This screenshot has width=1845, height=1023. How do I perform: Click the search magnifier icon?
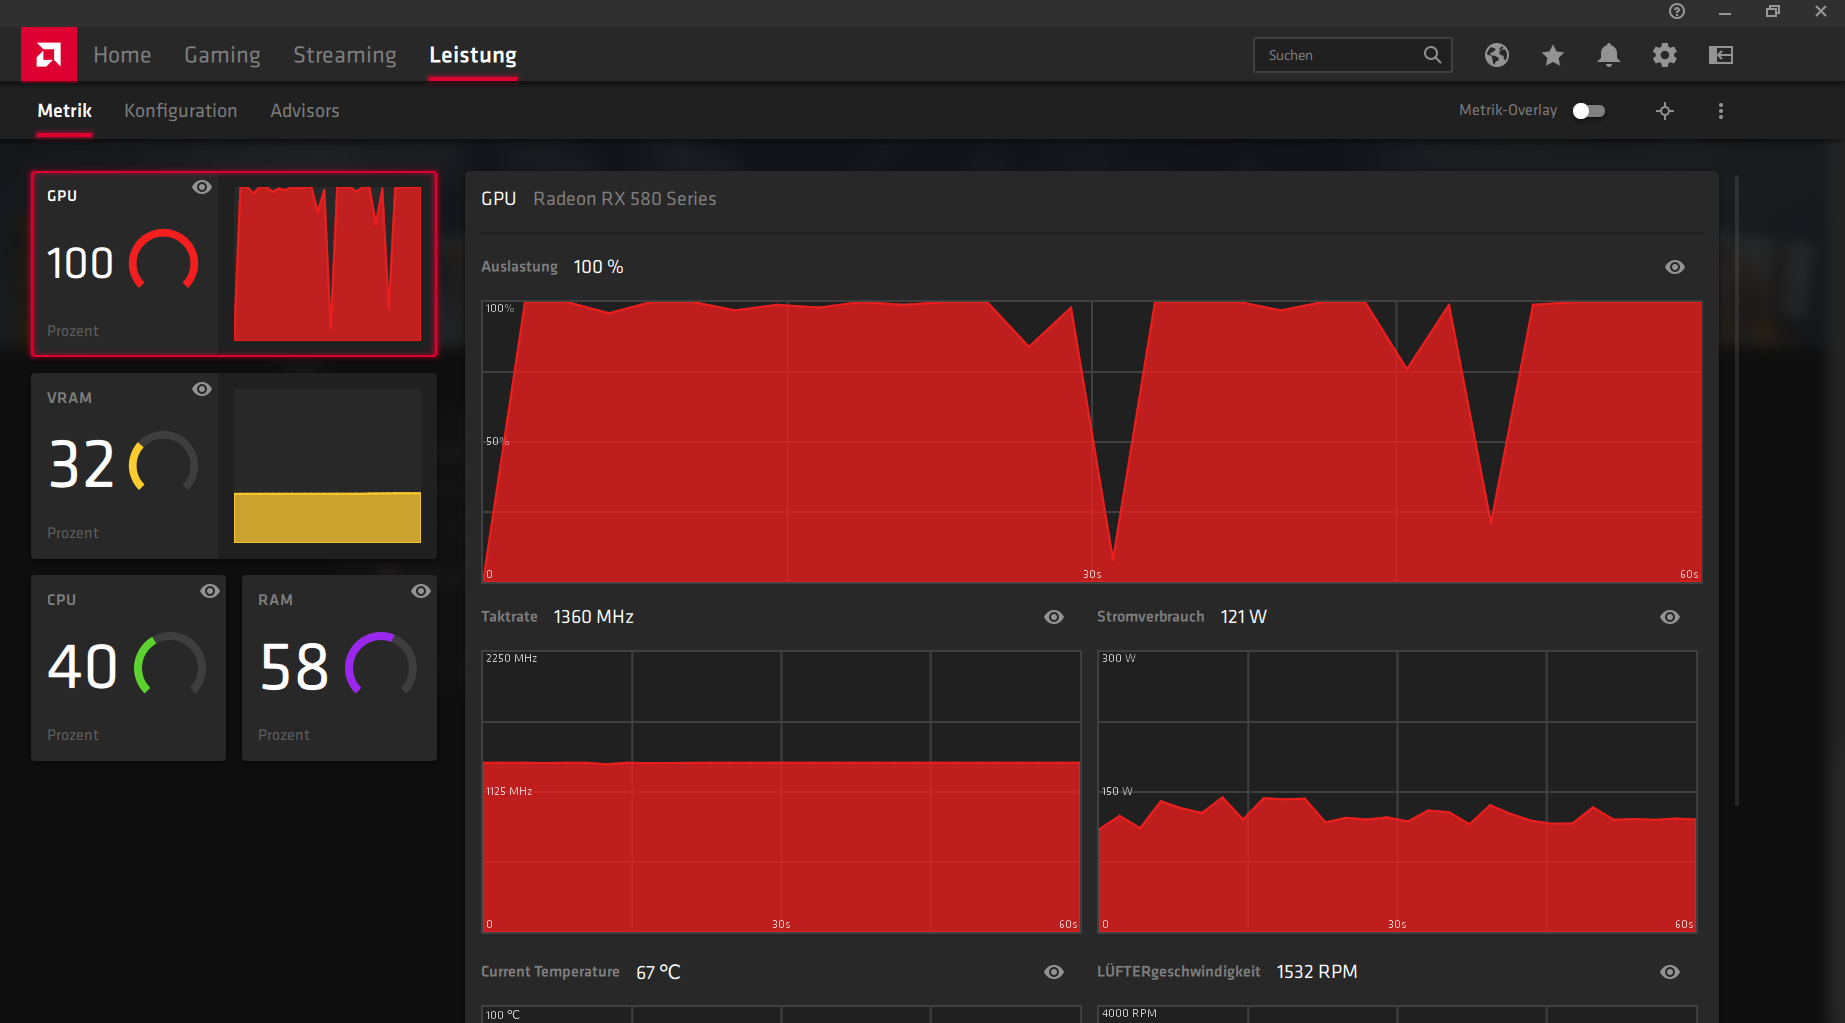point(1432,55)
